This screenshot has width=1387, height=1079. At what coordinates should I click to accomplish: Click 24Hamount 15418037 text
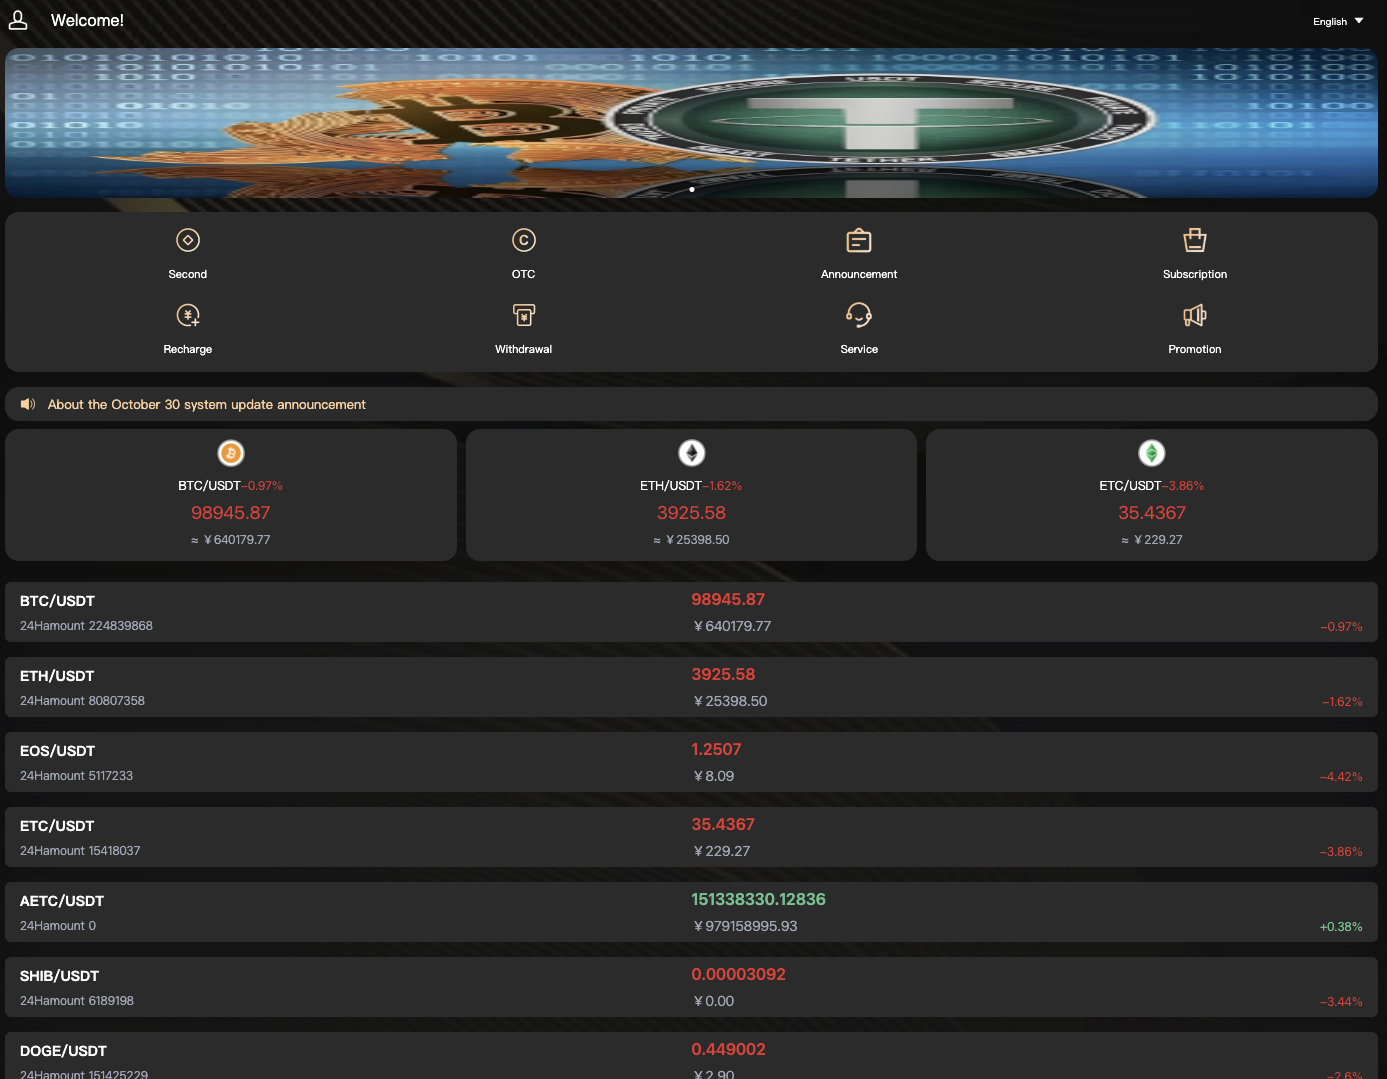pyautogui.click(x=80, y=851)
